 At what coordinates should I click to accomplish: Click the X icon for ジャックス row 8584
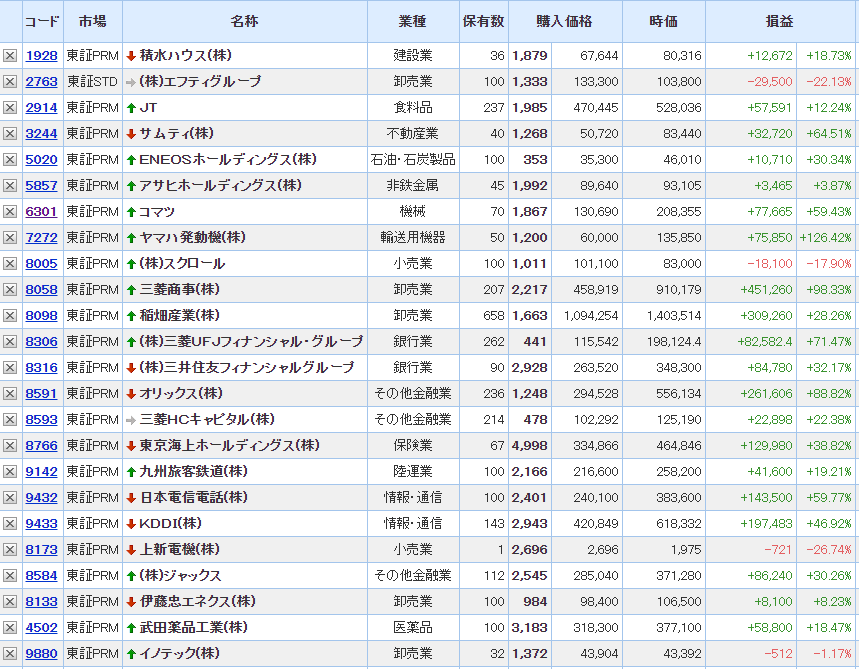point(10,576)
